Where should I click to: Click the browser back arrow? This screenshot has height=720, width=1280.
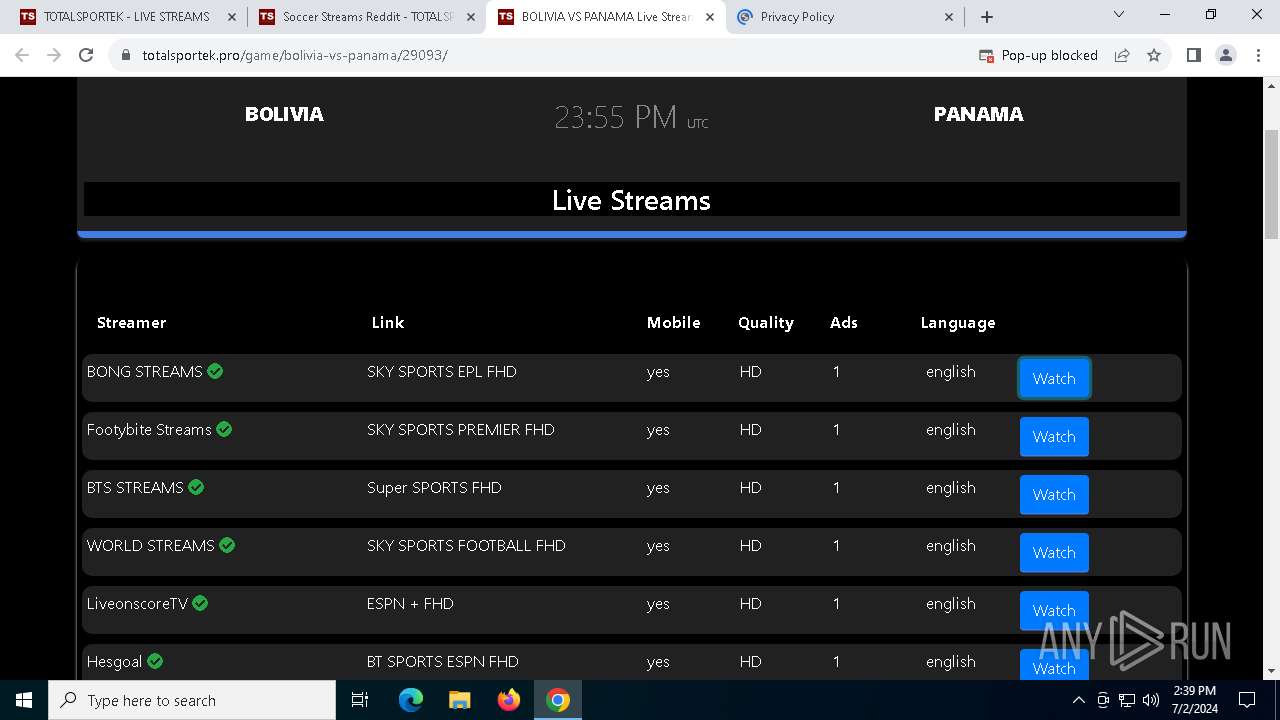(22, 55)
